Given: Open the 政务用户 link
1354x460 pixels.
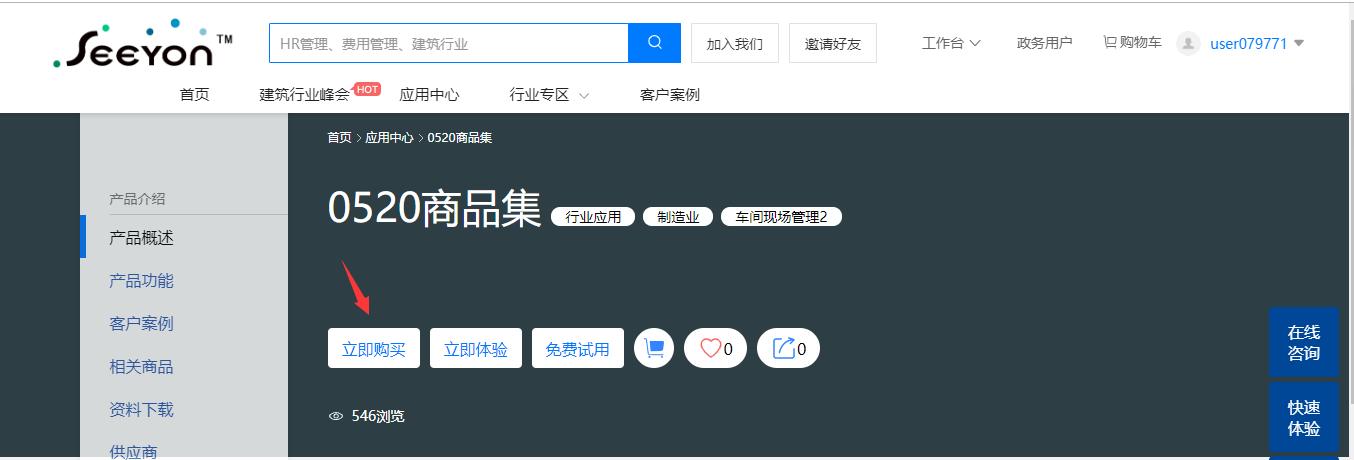Looking at the screenshot, I should pos(1044,43).
